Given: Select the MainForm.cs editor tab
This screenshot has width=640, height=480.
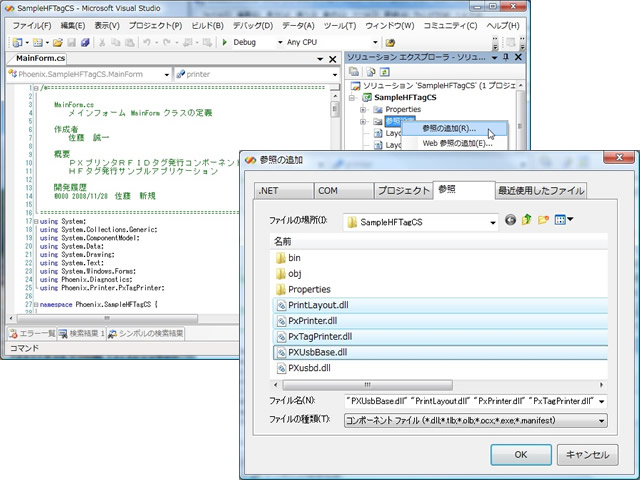Looking at the screenshot, I should [x=40, y=58].
